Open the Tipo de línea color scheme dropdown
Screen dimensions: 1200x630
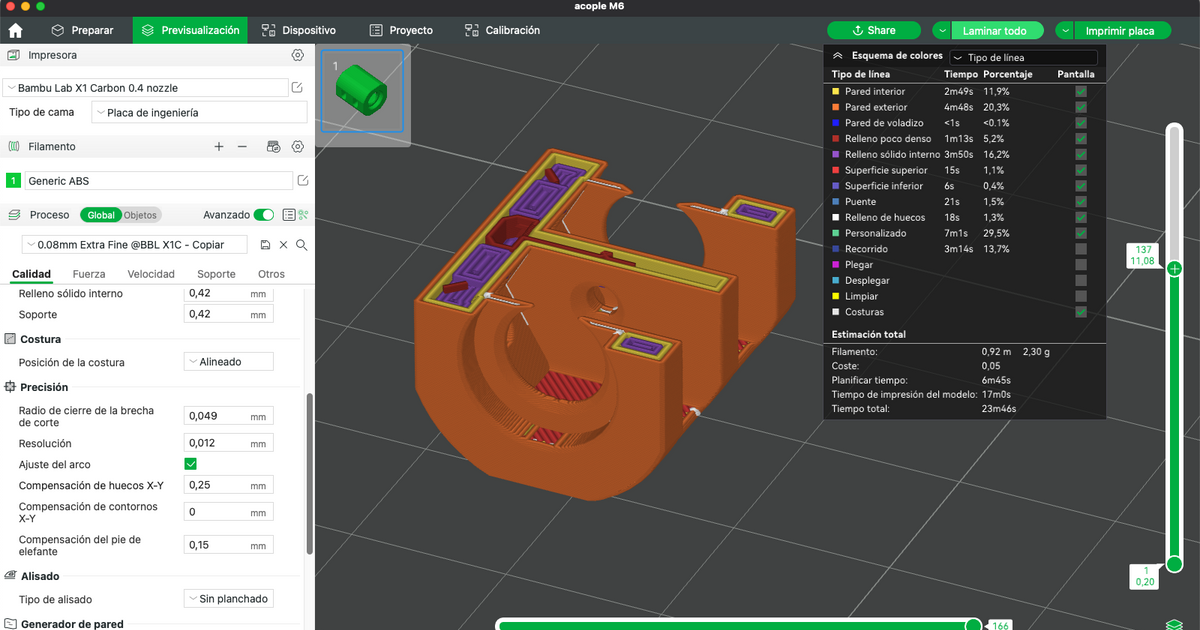(x=1022, y=58)
